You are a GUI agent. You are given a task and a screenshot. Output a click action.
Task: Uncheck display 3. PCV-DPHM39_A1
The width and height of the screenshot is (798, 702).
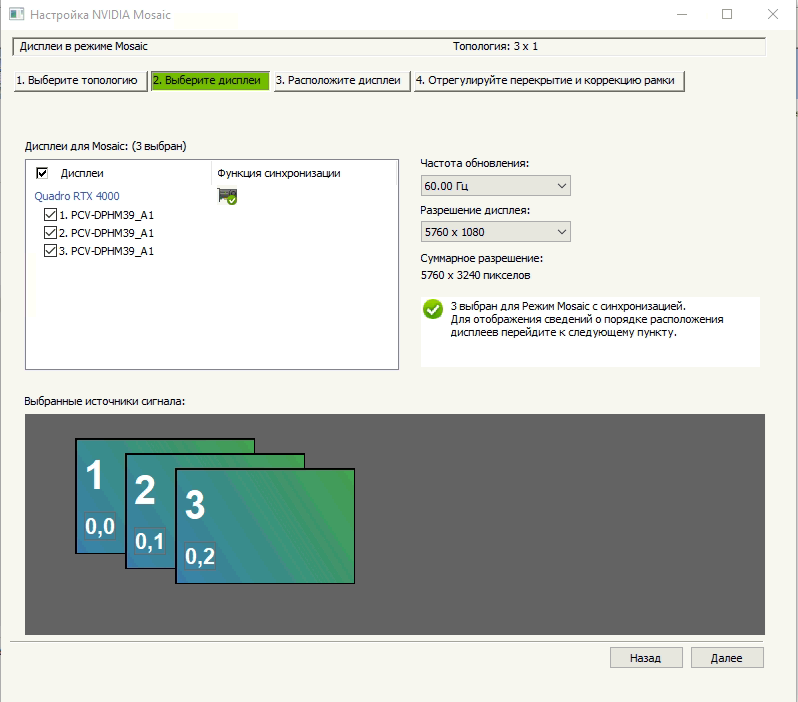pyautogui.click(x=50, y=250)
